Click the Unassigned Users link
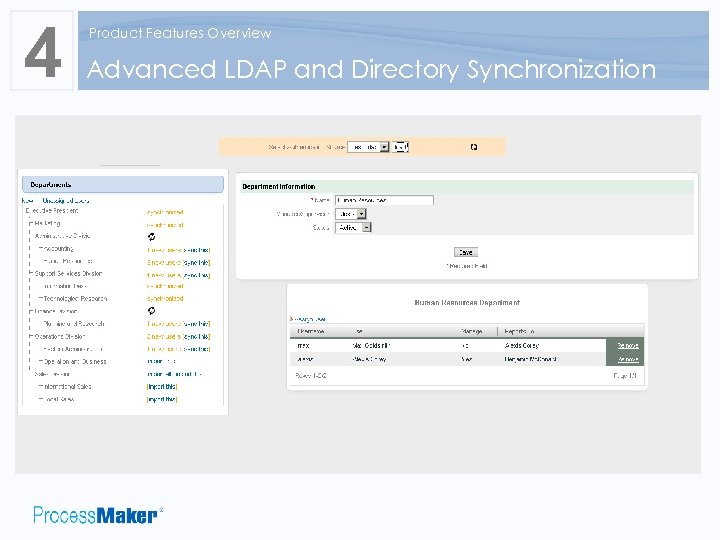The height and width of the screenshot is (540, 720). [x=66, y=201]
